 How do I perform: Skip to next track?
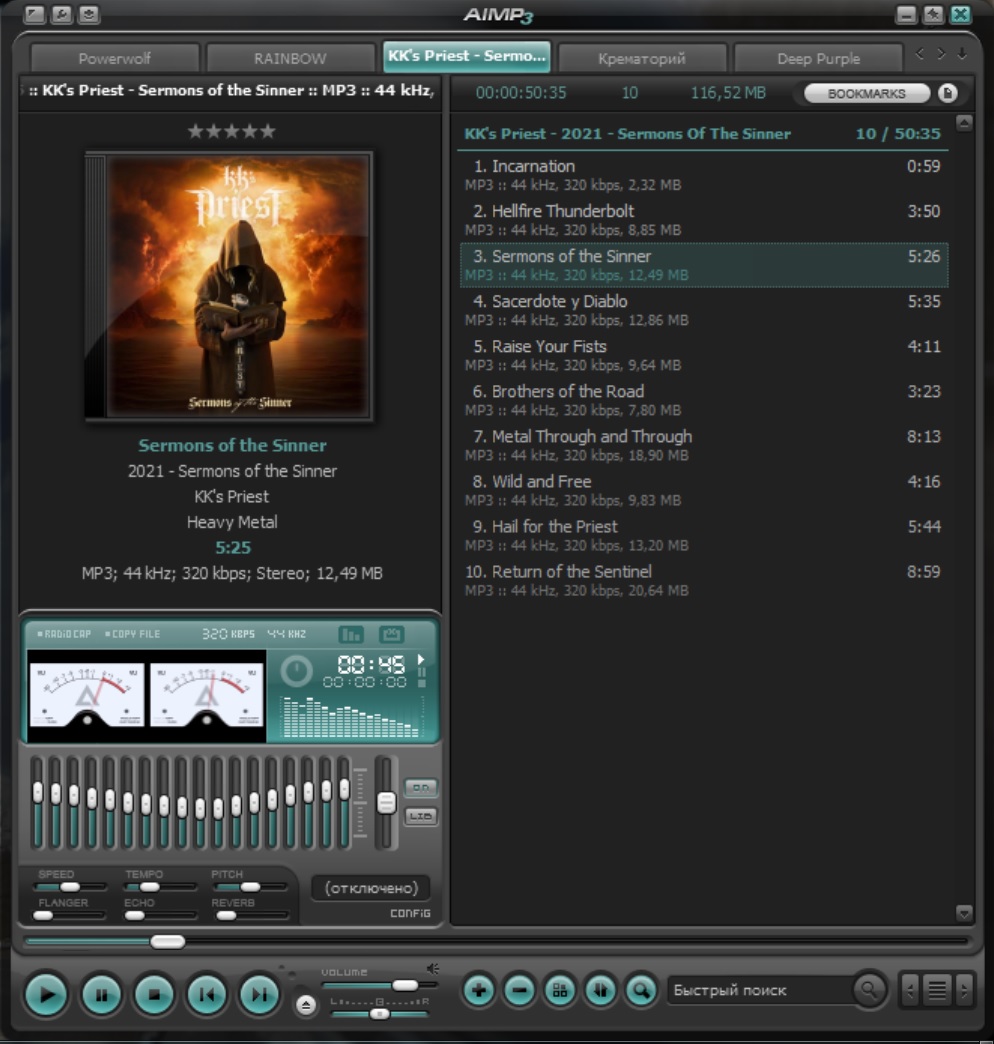pyautogui.click(x=258, y=994)
